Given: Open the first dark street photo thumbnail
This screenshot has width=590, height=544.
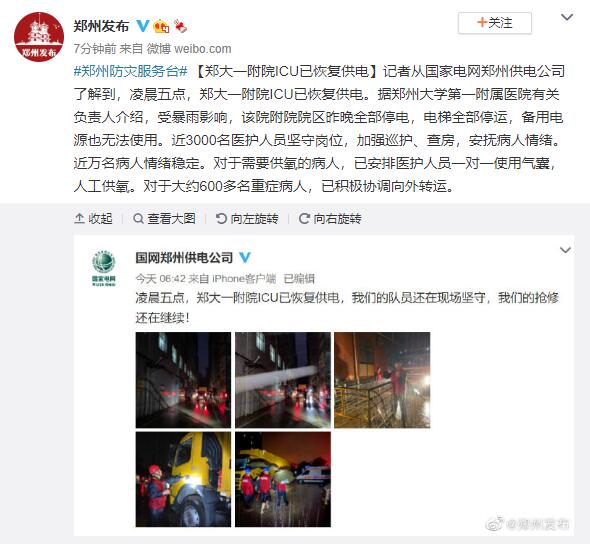Looking at the screenshot, I should pyautogui.click(x=183, y=380).
